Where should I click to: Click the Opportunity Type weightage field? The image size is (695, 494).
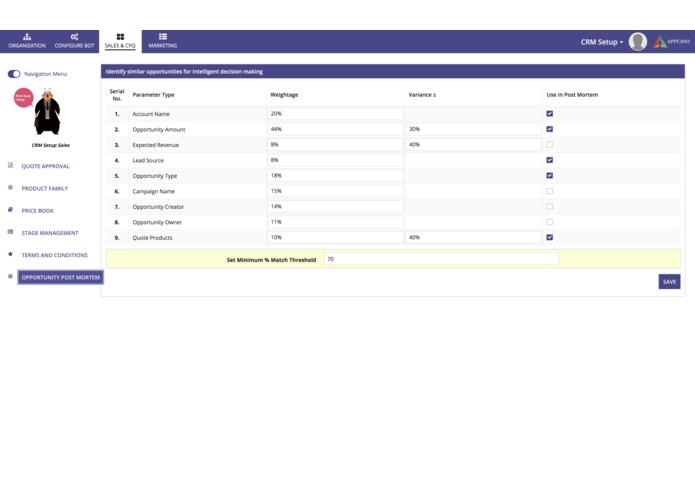[x=336, y=176]
